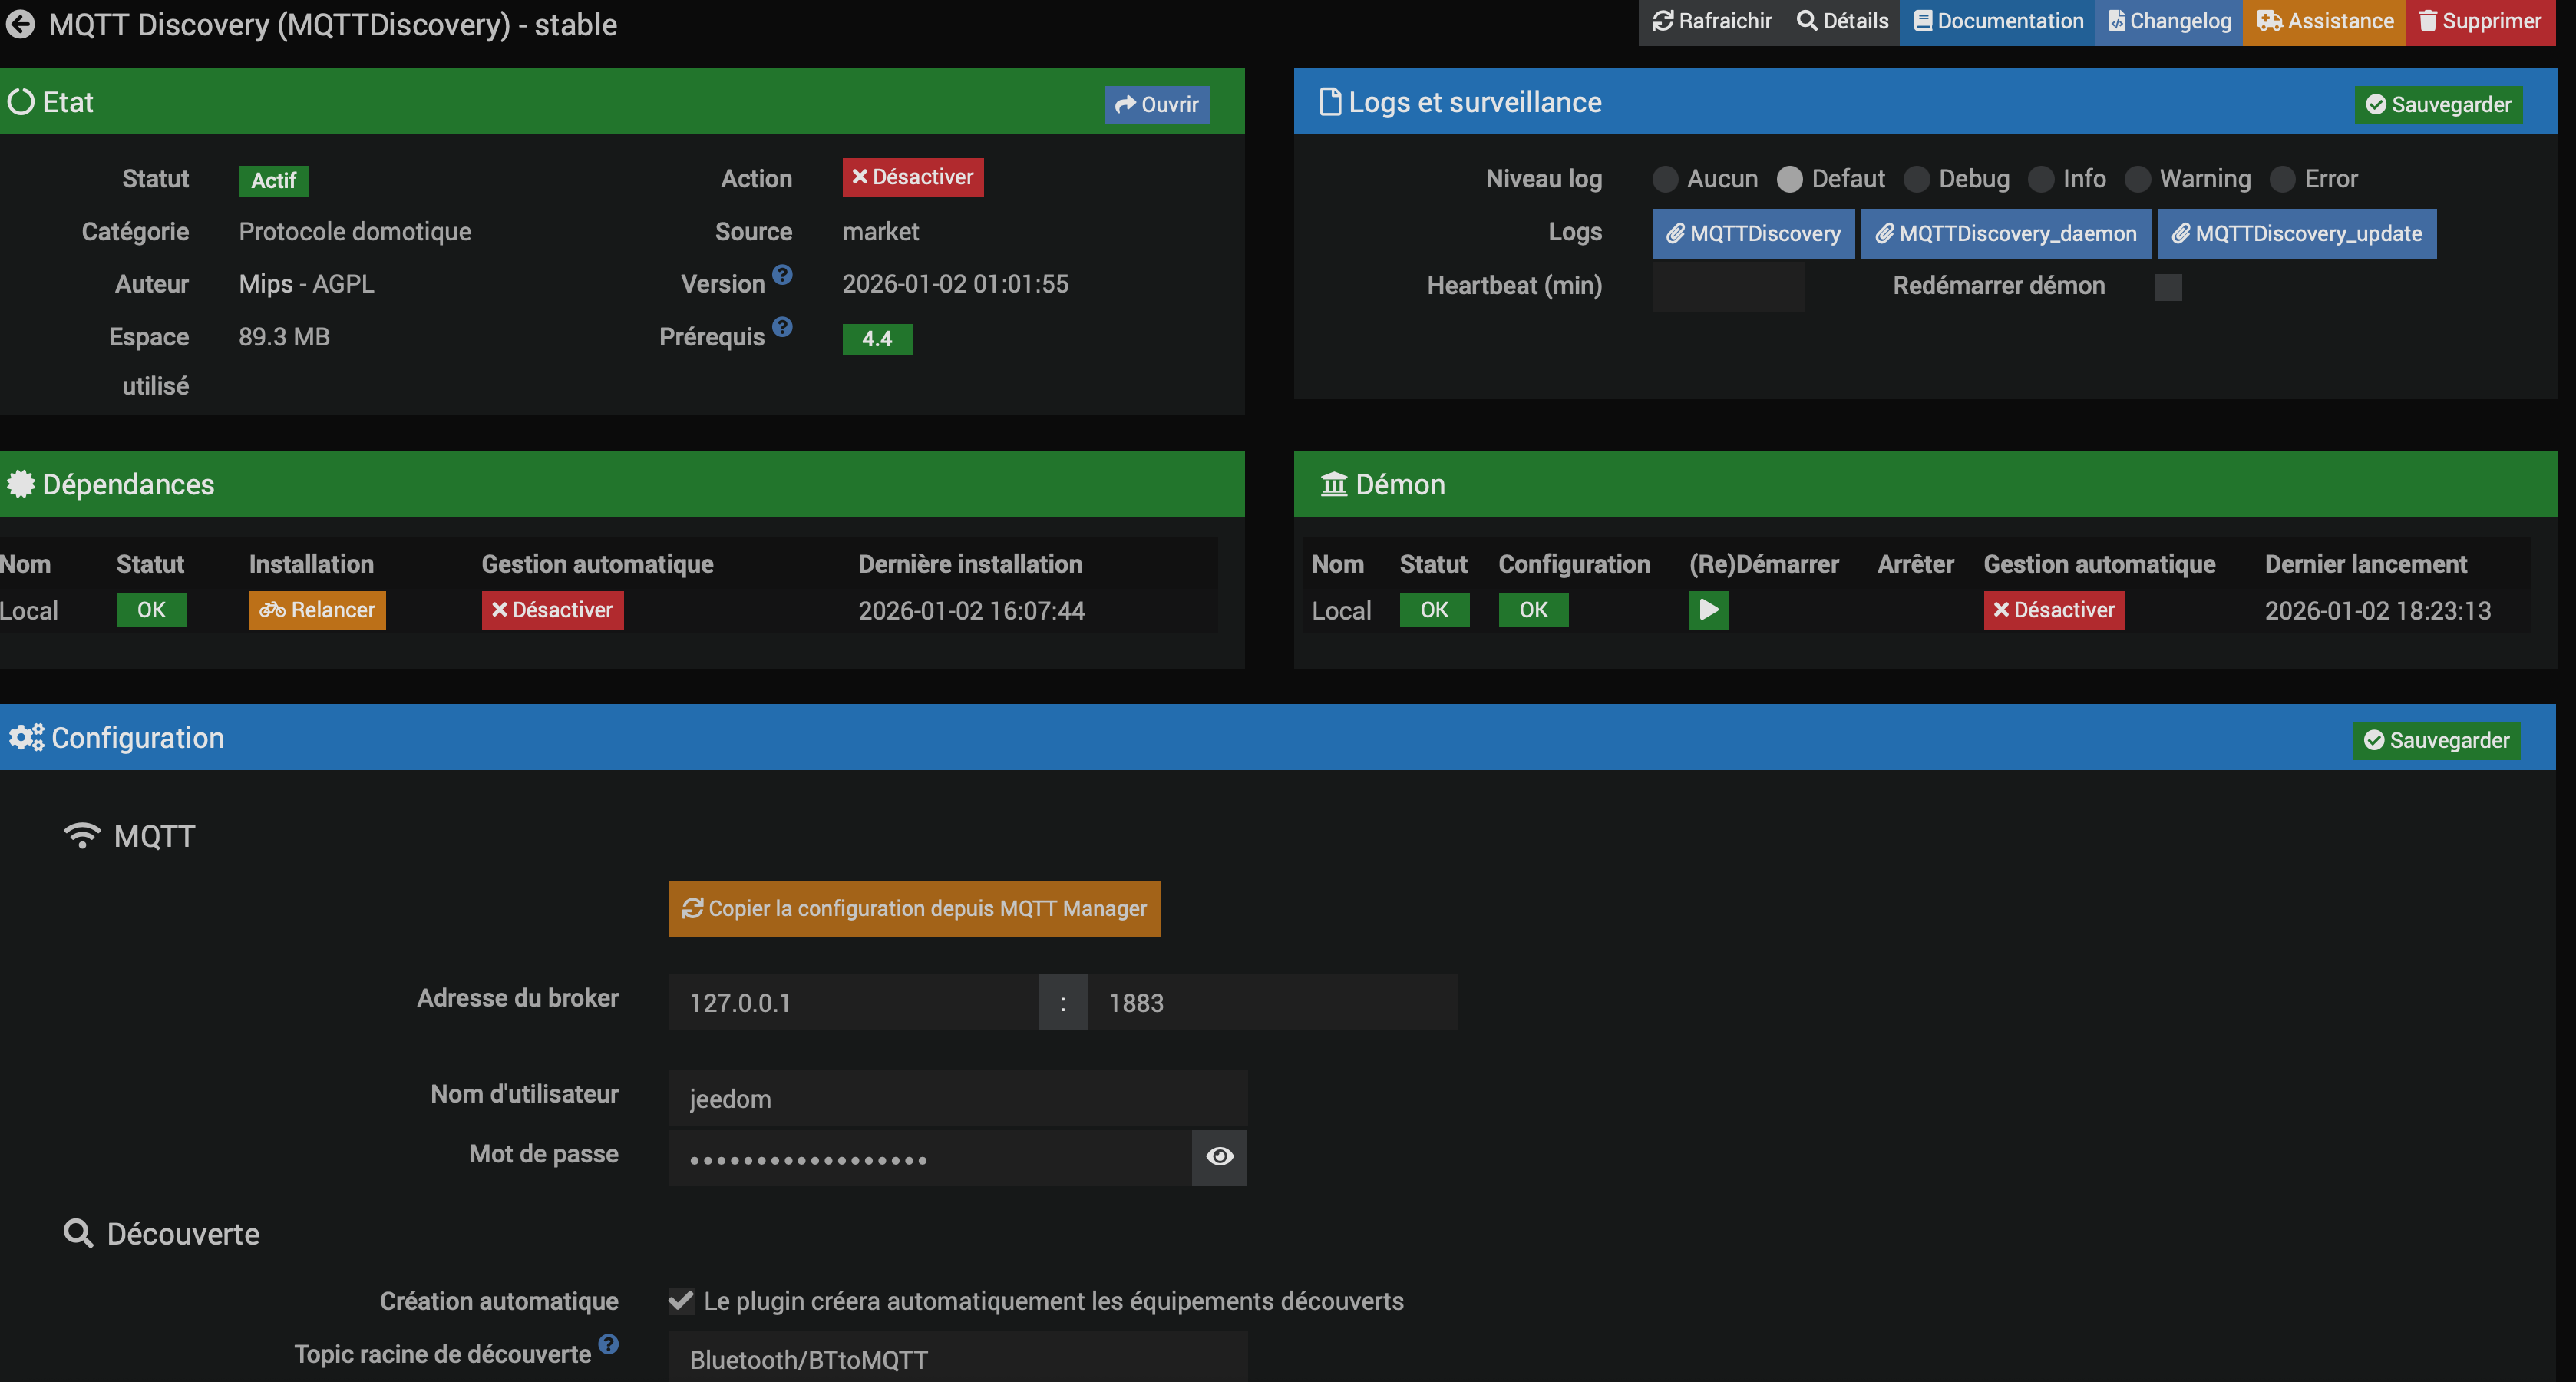Click Copier la configuration depuis MQTT Manager
Image resolution: width=2576 pixels, height=1382 pixels.
(914, 908)
